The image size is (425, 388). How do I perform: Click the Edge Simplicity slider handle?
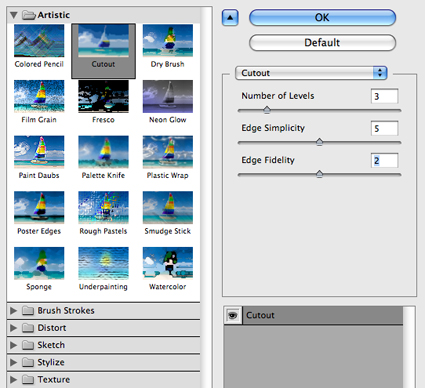319,142
